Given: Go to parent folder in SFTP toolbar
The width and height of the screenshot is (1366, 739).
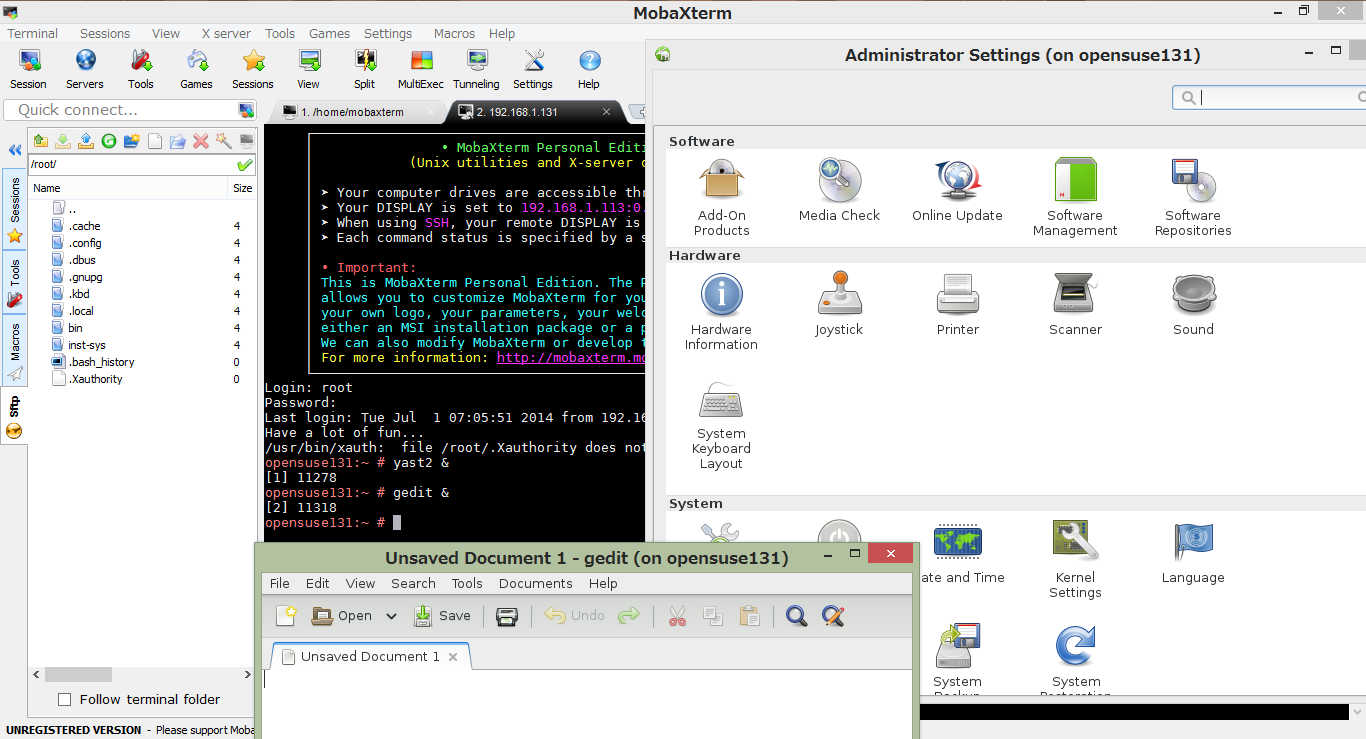Looking at the screenshot, I should (x=40, y=141).
